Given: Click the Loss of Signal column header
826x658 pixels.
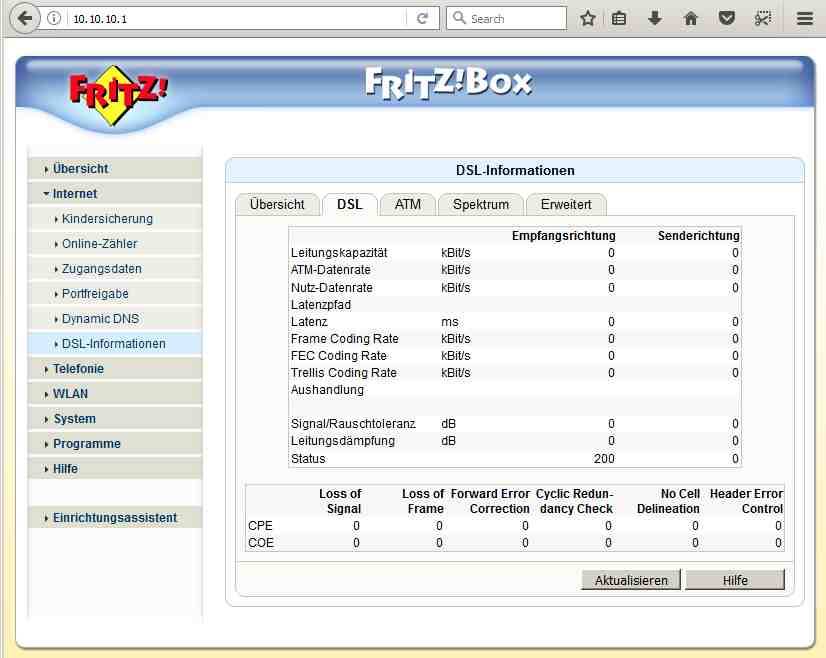Looking at the screenshot, I should pos(340,501).
